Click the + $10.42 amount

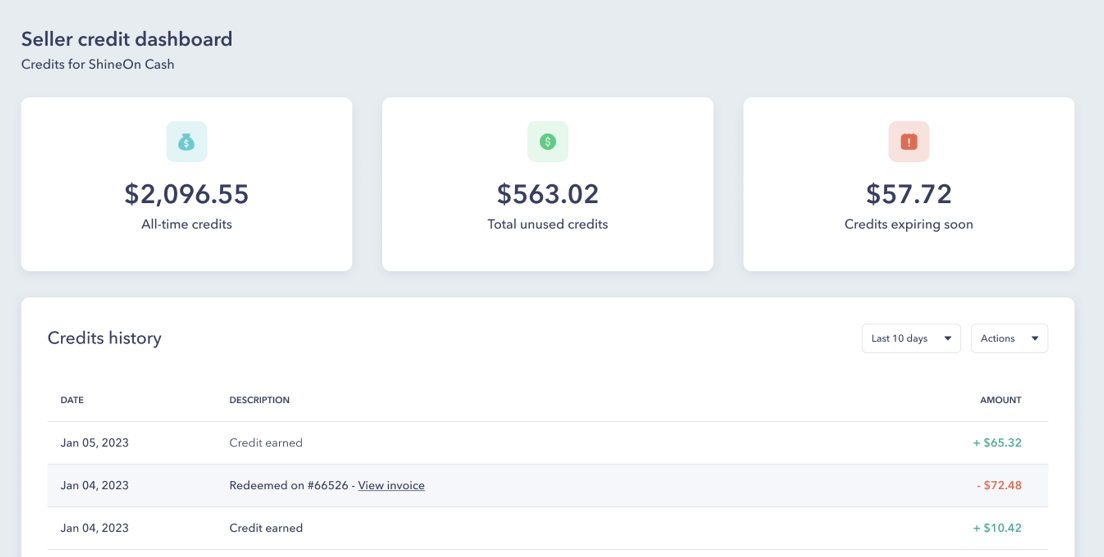pos(997,527)
